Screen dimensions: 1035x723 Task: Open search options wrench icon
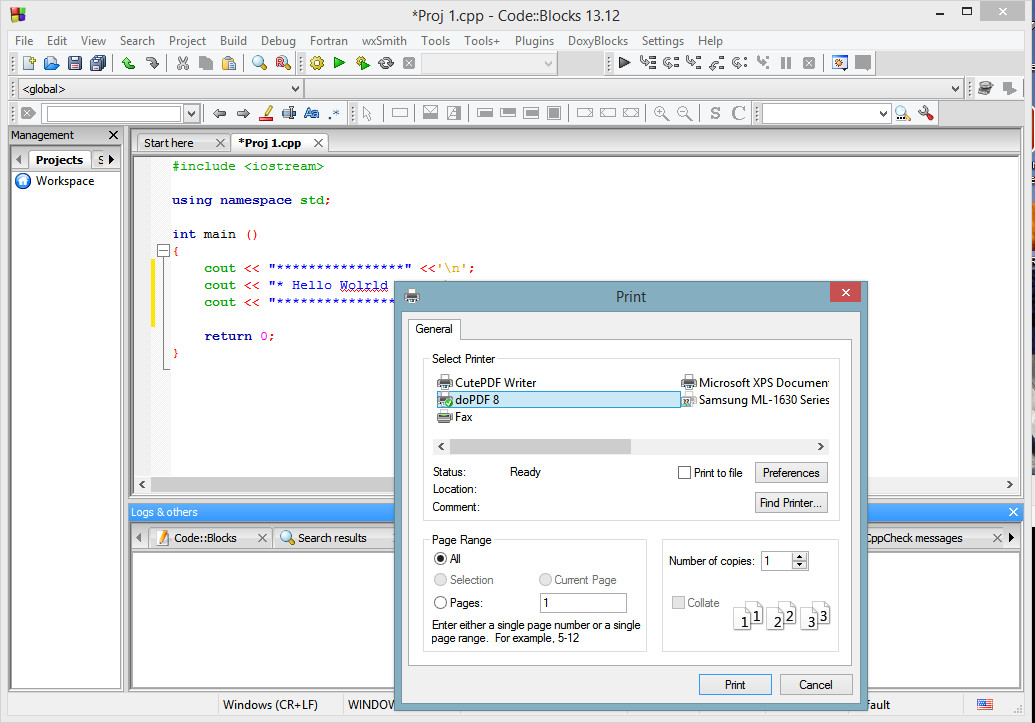[925, 114]
